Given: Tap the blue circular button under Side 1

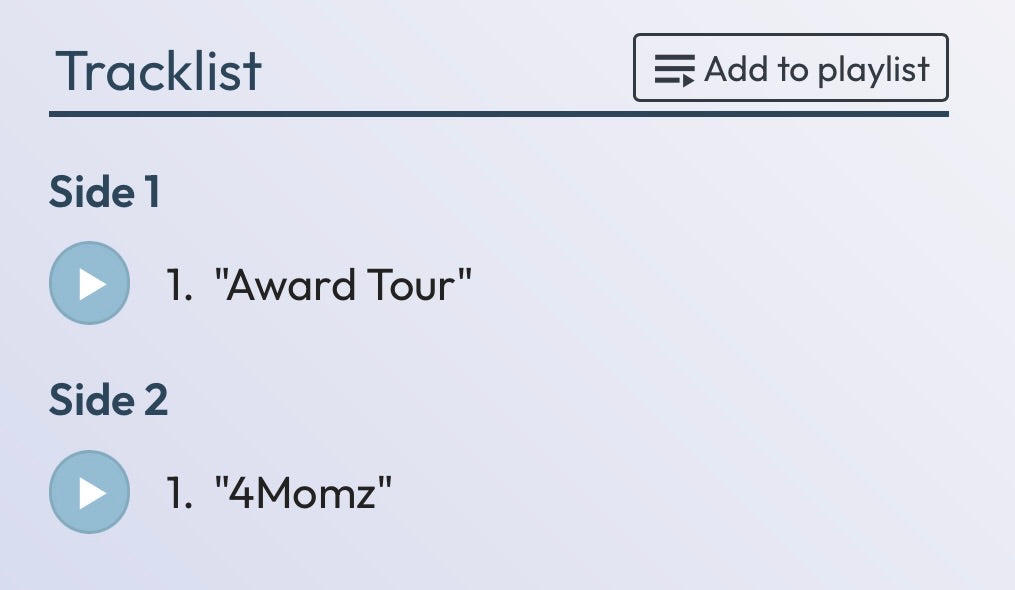Looking at the screenshot, I should point(89,283).
